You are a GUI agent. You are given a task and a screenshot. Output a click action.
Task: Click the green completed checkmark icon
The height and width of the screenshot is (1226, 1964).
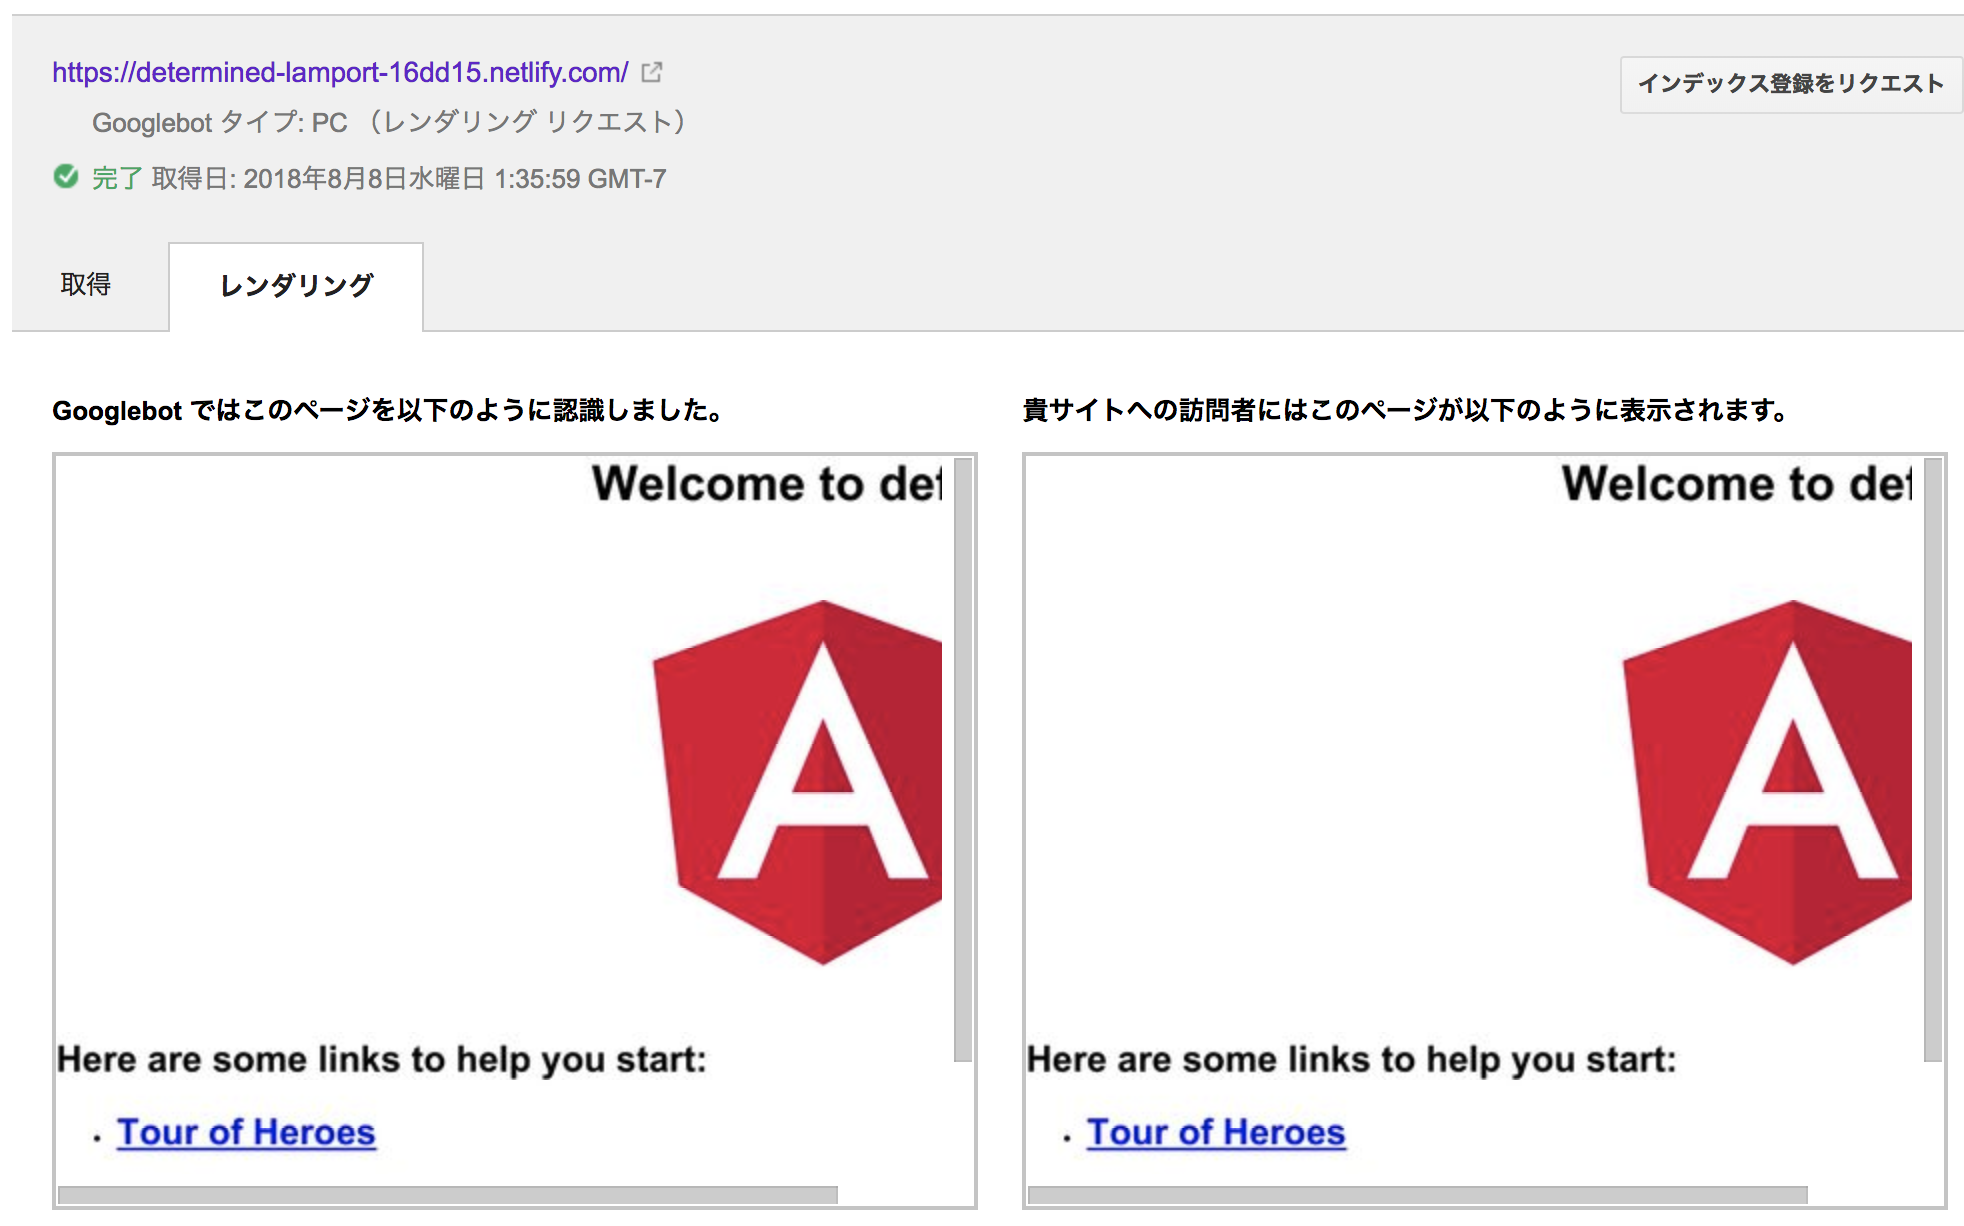(66, 177)
